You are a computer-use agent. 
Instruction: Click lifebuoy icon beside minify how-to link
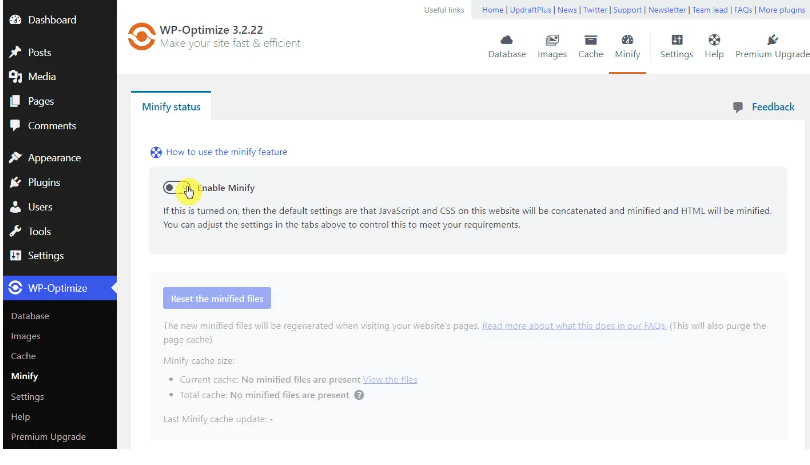point(156,152)
